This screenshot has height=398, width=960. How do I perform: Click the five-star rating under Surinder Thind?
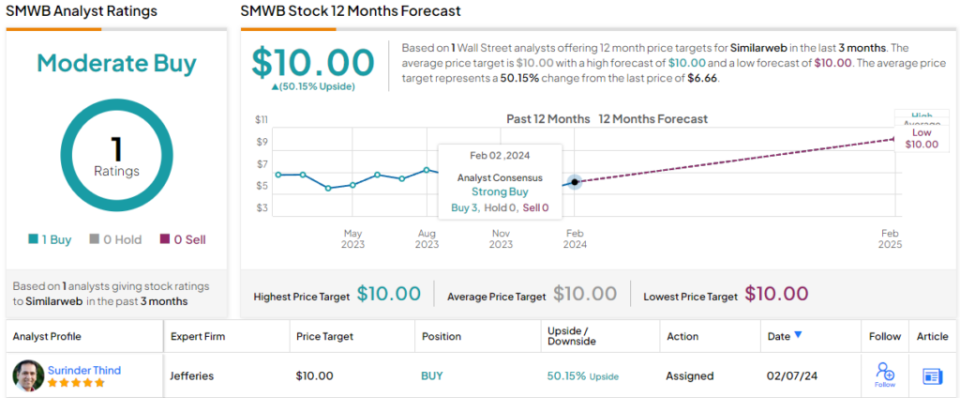76,383
